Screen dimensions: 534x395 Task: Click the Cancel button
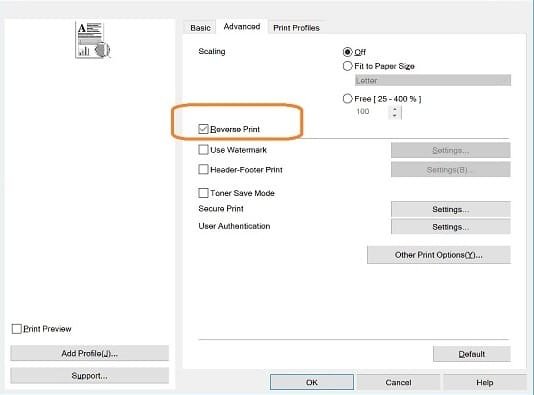point(398,382)
